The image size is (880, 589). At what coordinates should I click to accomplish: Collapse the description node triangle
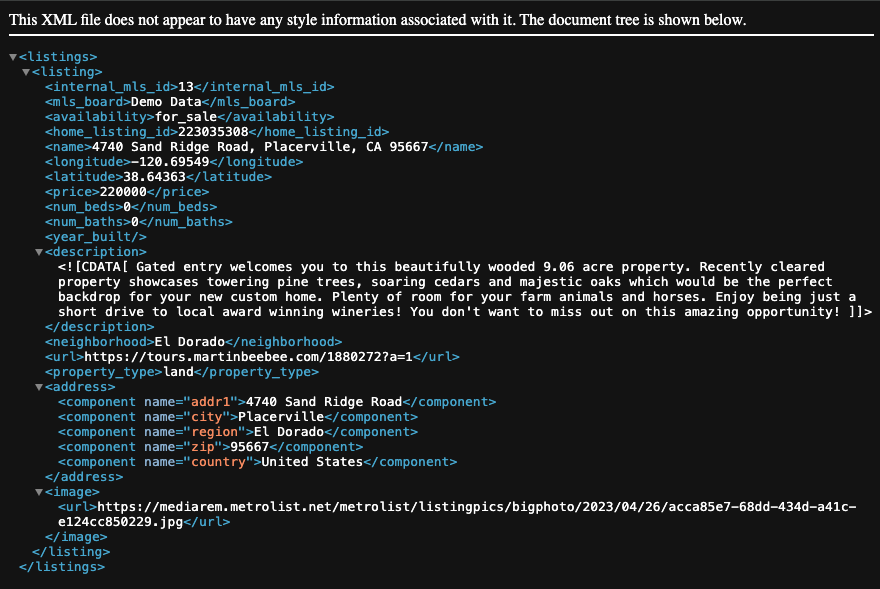pos(39,252)
